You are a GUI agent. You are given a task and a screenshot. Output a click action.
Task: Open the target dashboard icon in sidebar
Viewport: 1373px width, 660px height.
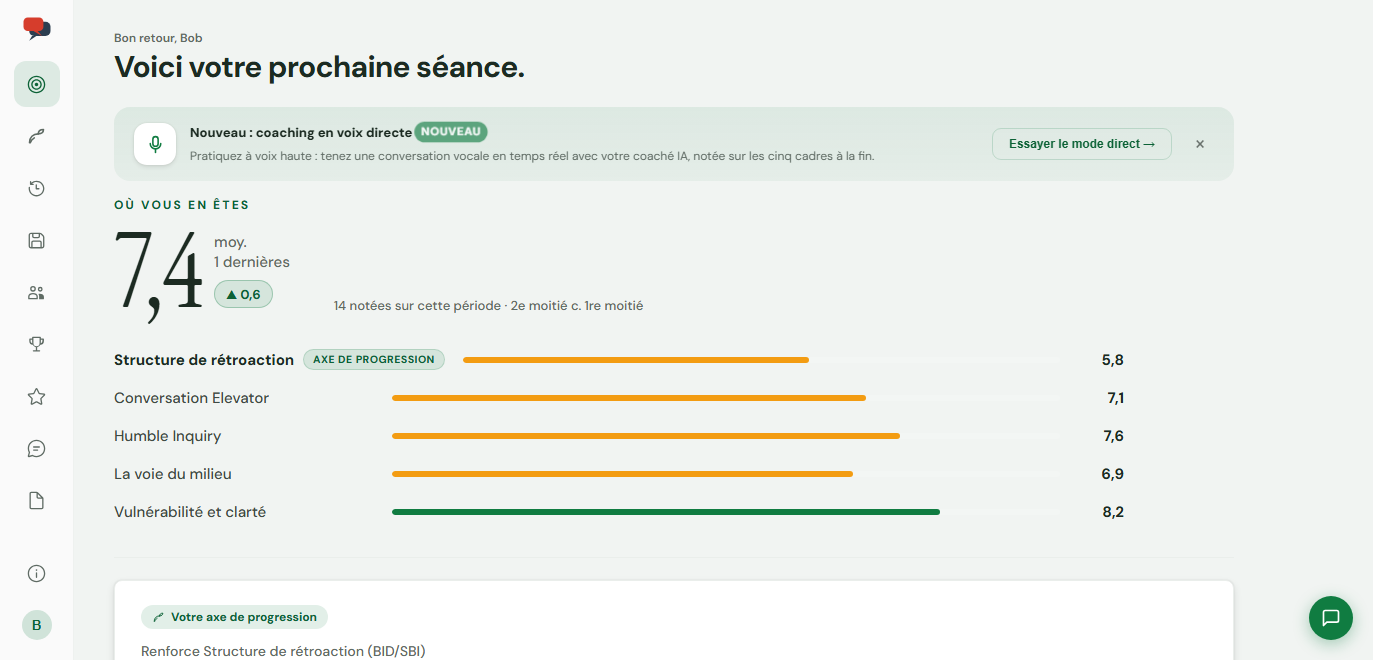coord(37,84)
